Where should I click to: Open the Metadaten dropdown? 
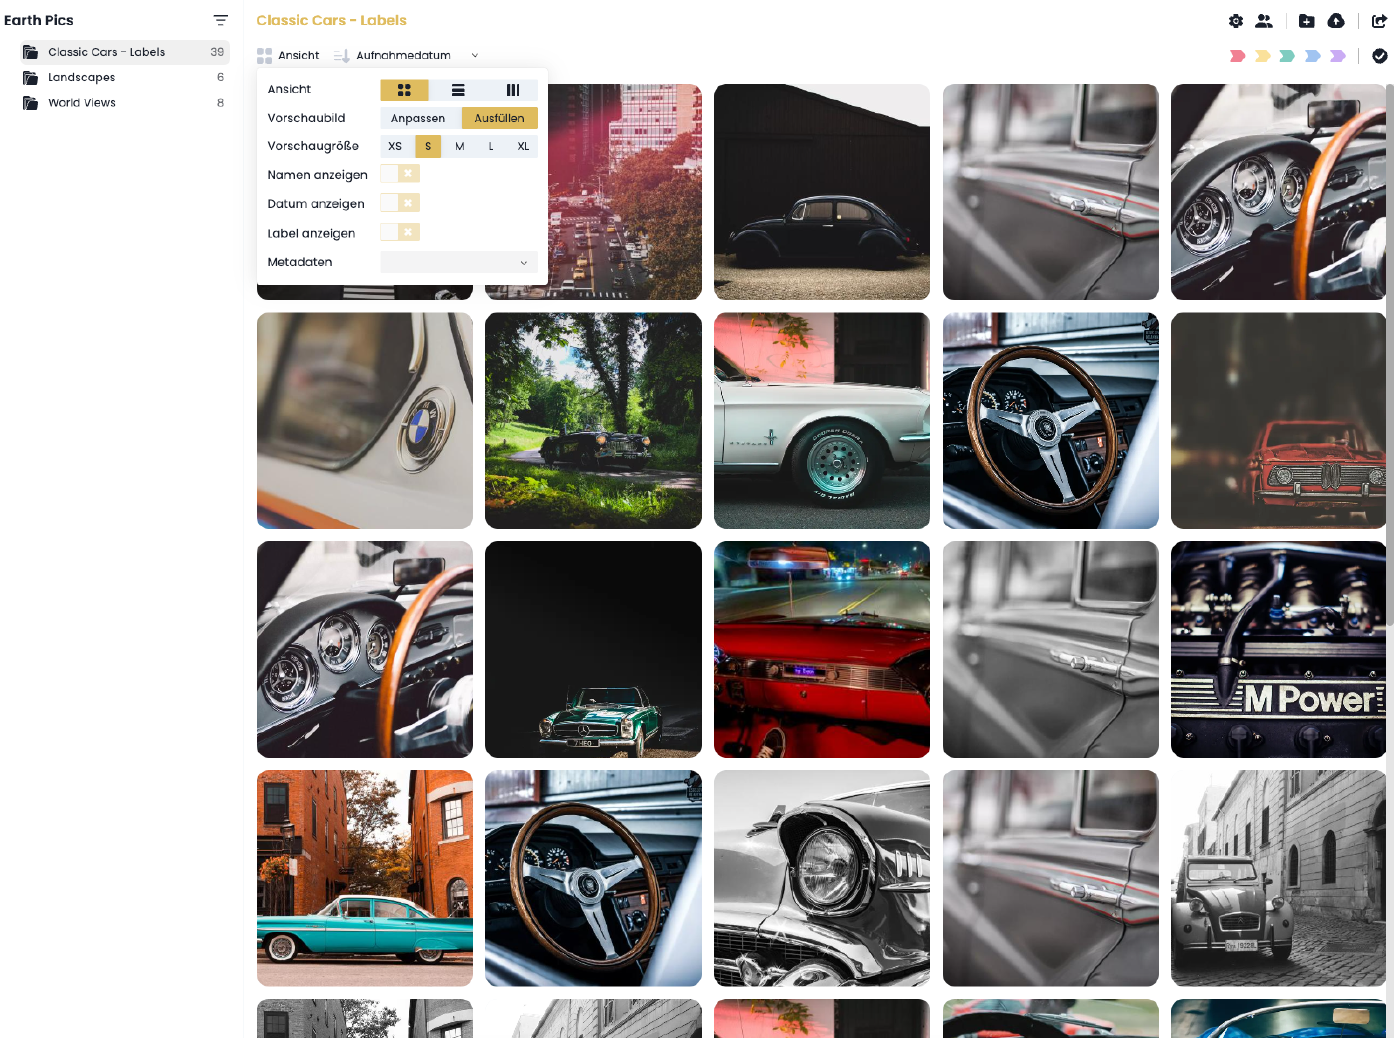coord(459,262)
